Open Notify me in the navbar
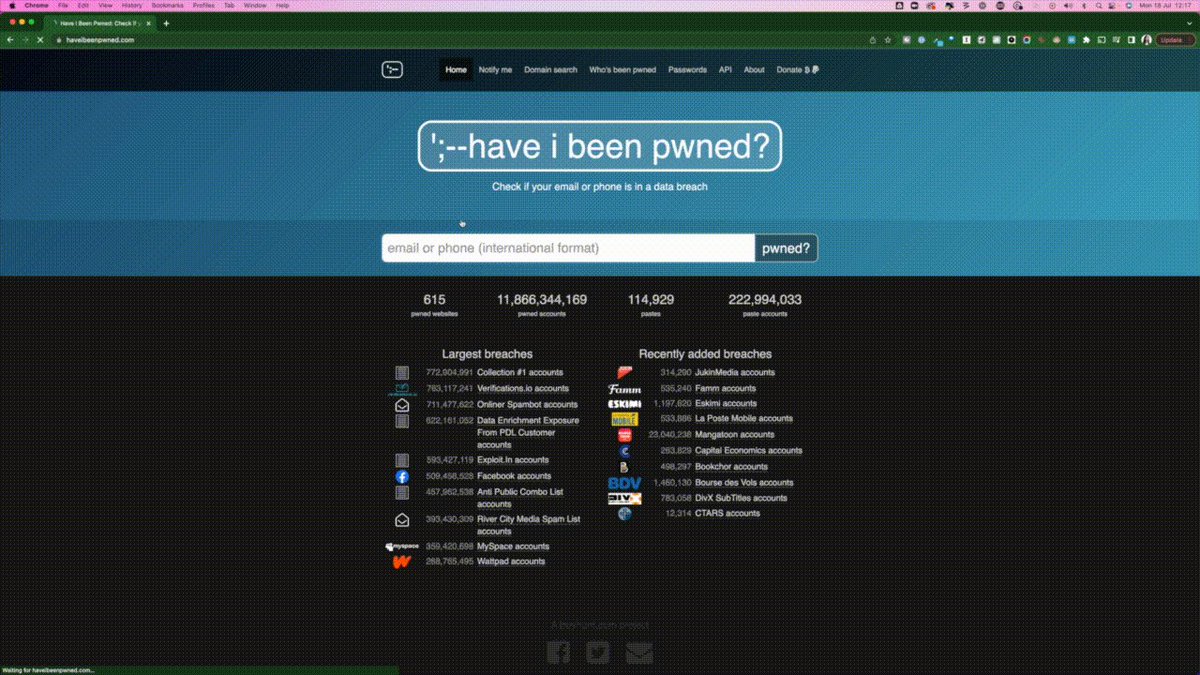 (495, 70)
